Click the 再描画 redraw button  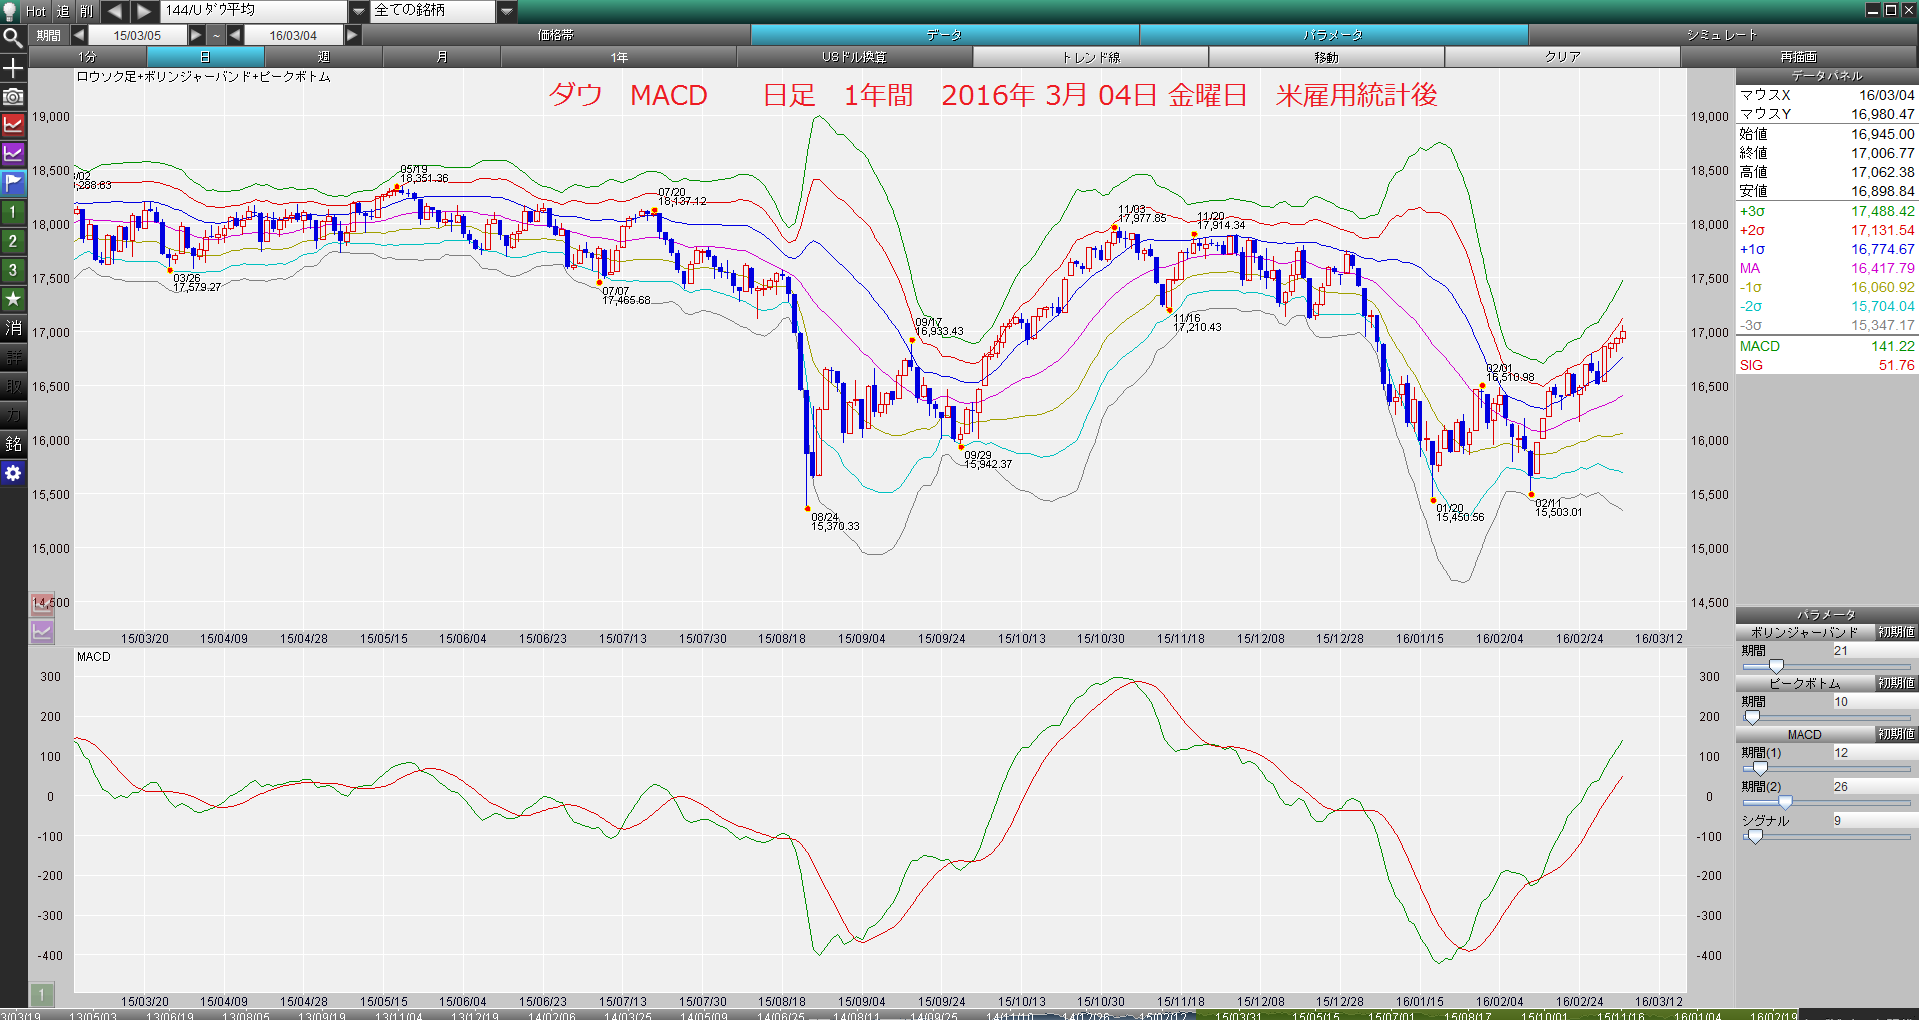pos(1799,57)
